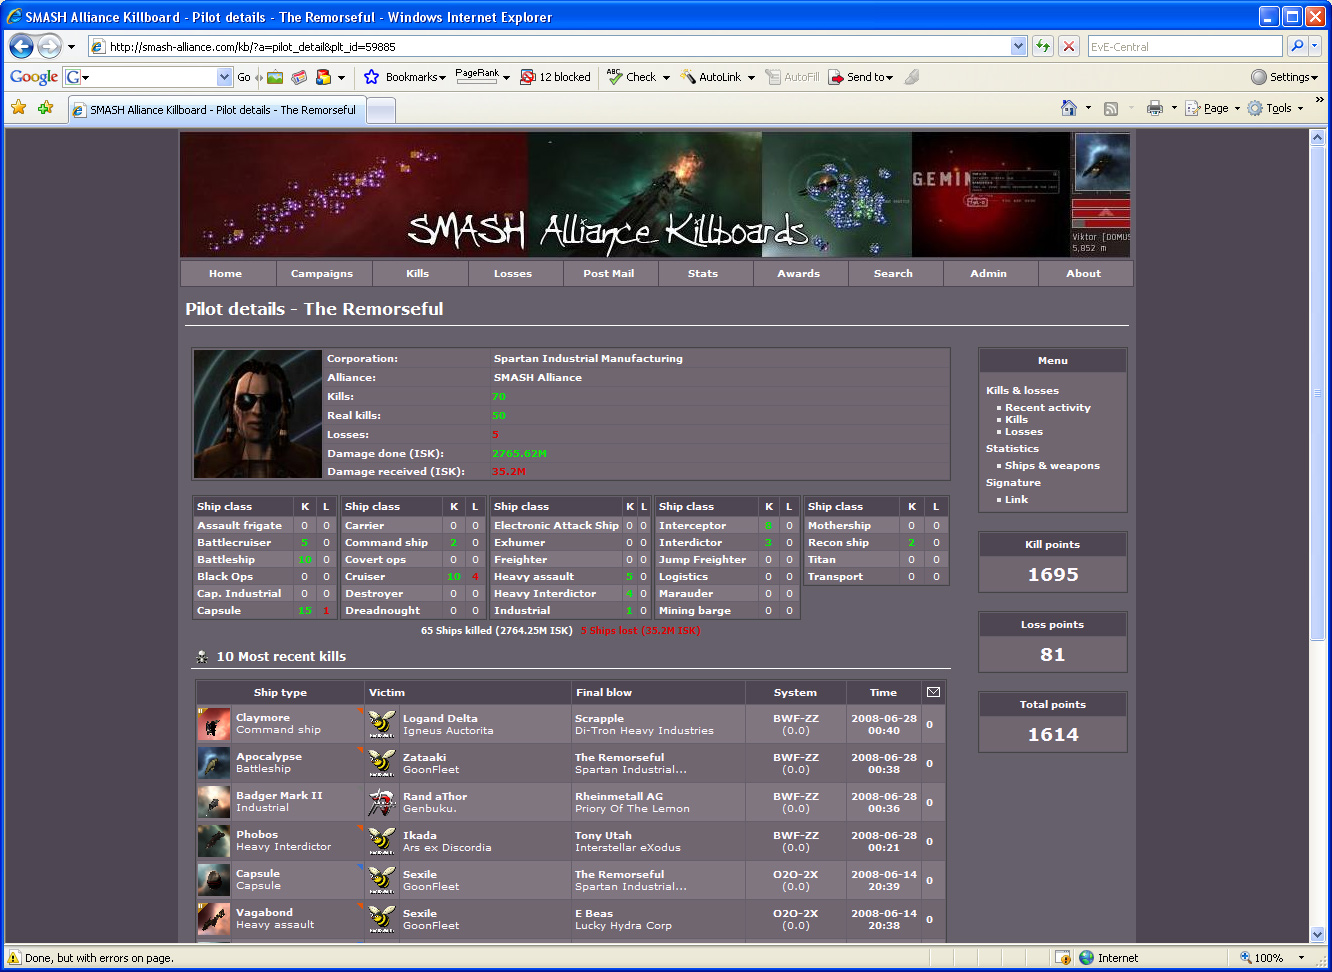Open the Search menu item
Viewport: 1332px width, 972px height.
pyautogui.click(x=894, y=273)
